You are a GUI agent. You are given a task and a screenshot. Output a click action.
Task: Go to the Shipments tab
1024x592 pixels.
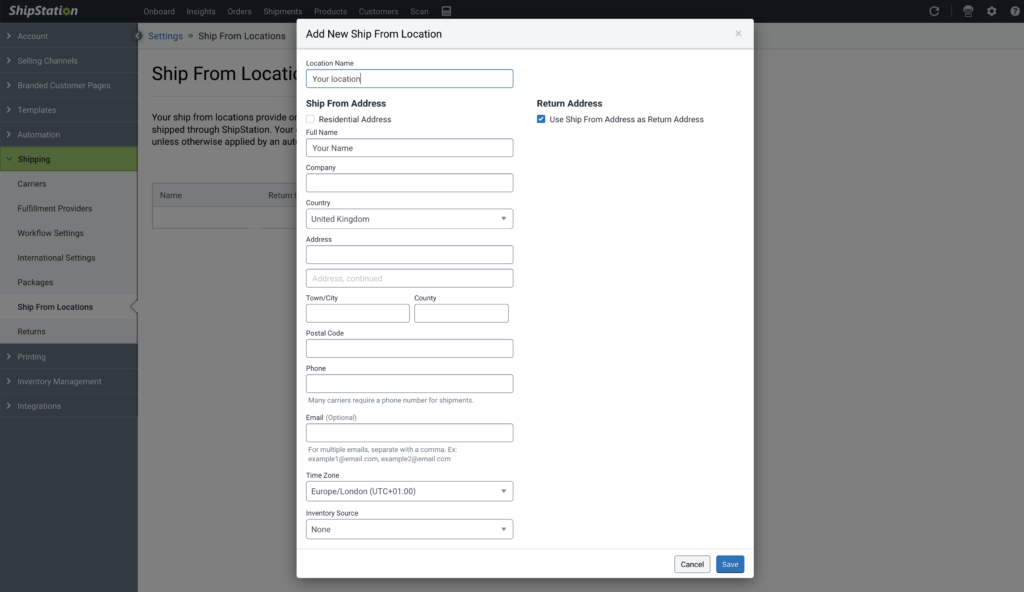(x=283, y=12)
